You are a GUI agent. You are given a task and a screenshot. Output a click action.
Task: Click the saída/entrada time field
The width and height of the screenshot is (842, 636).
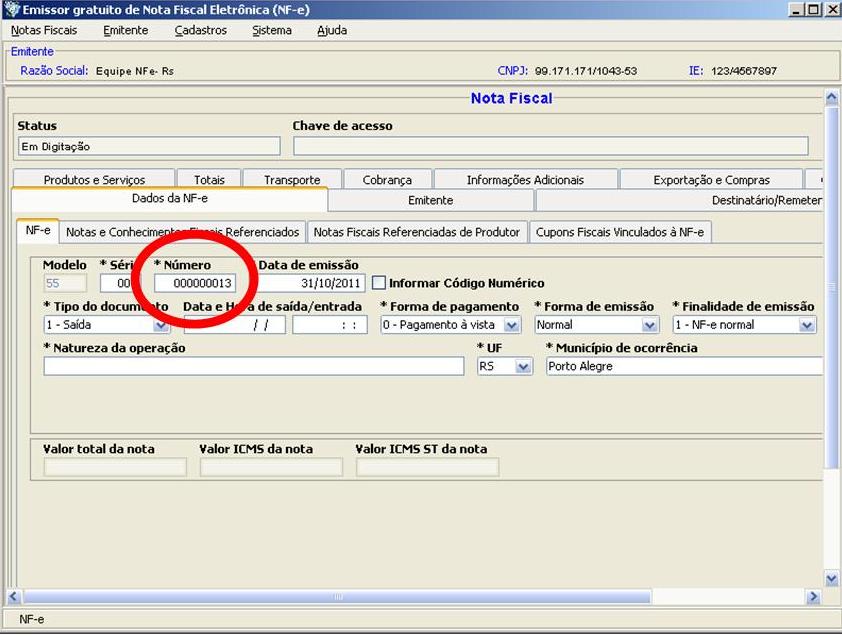(x=330, y=325)
